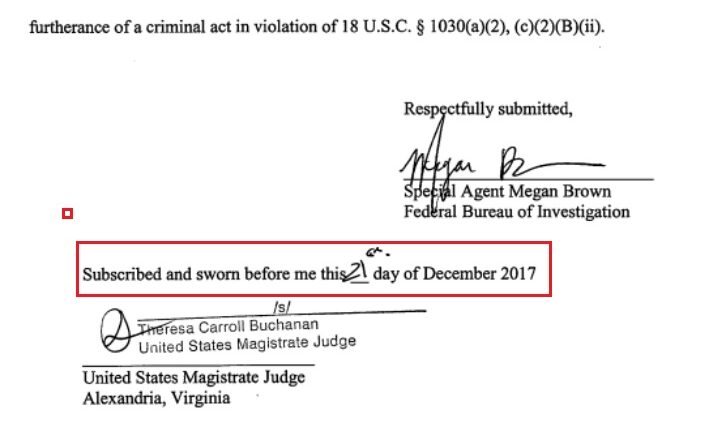Click "Federal Bureau of Investigation" text

tap(516, 212)
